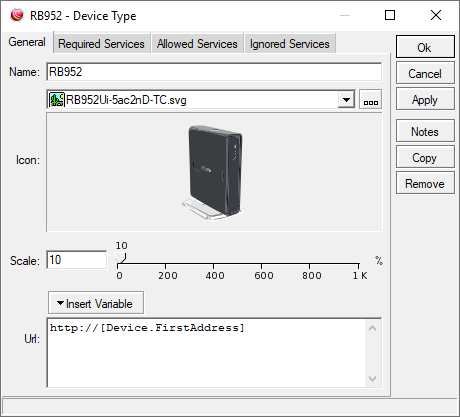460x417 pixels.
Task: Click the Name field containing RB952
Action: [x=214, y=72]
